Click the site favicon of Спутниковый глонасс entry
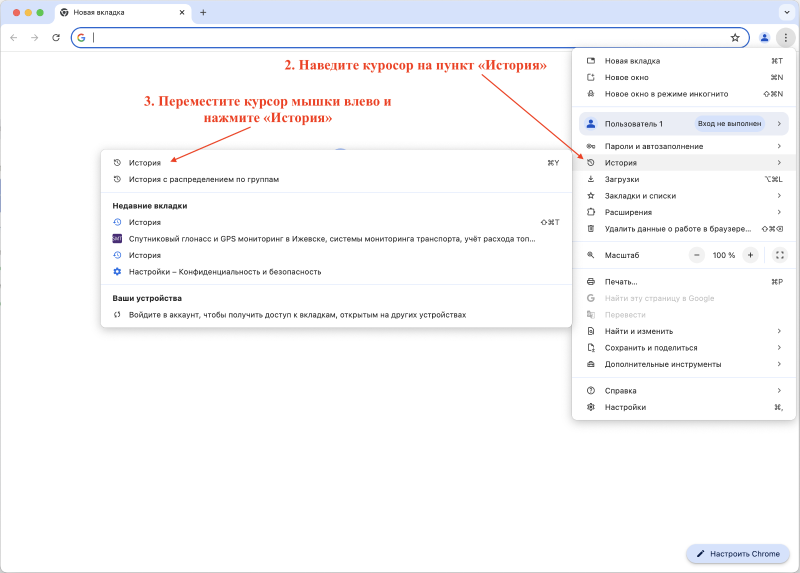 coord(117,239)
